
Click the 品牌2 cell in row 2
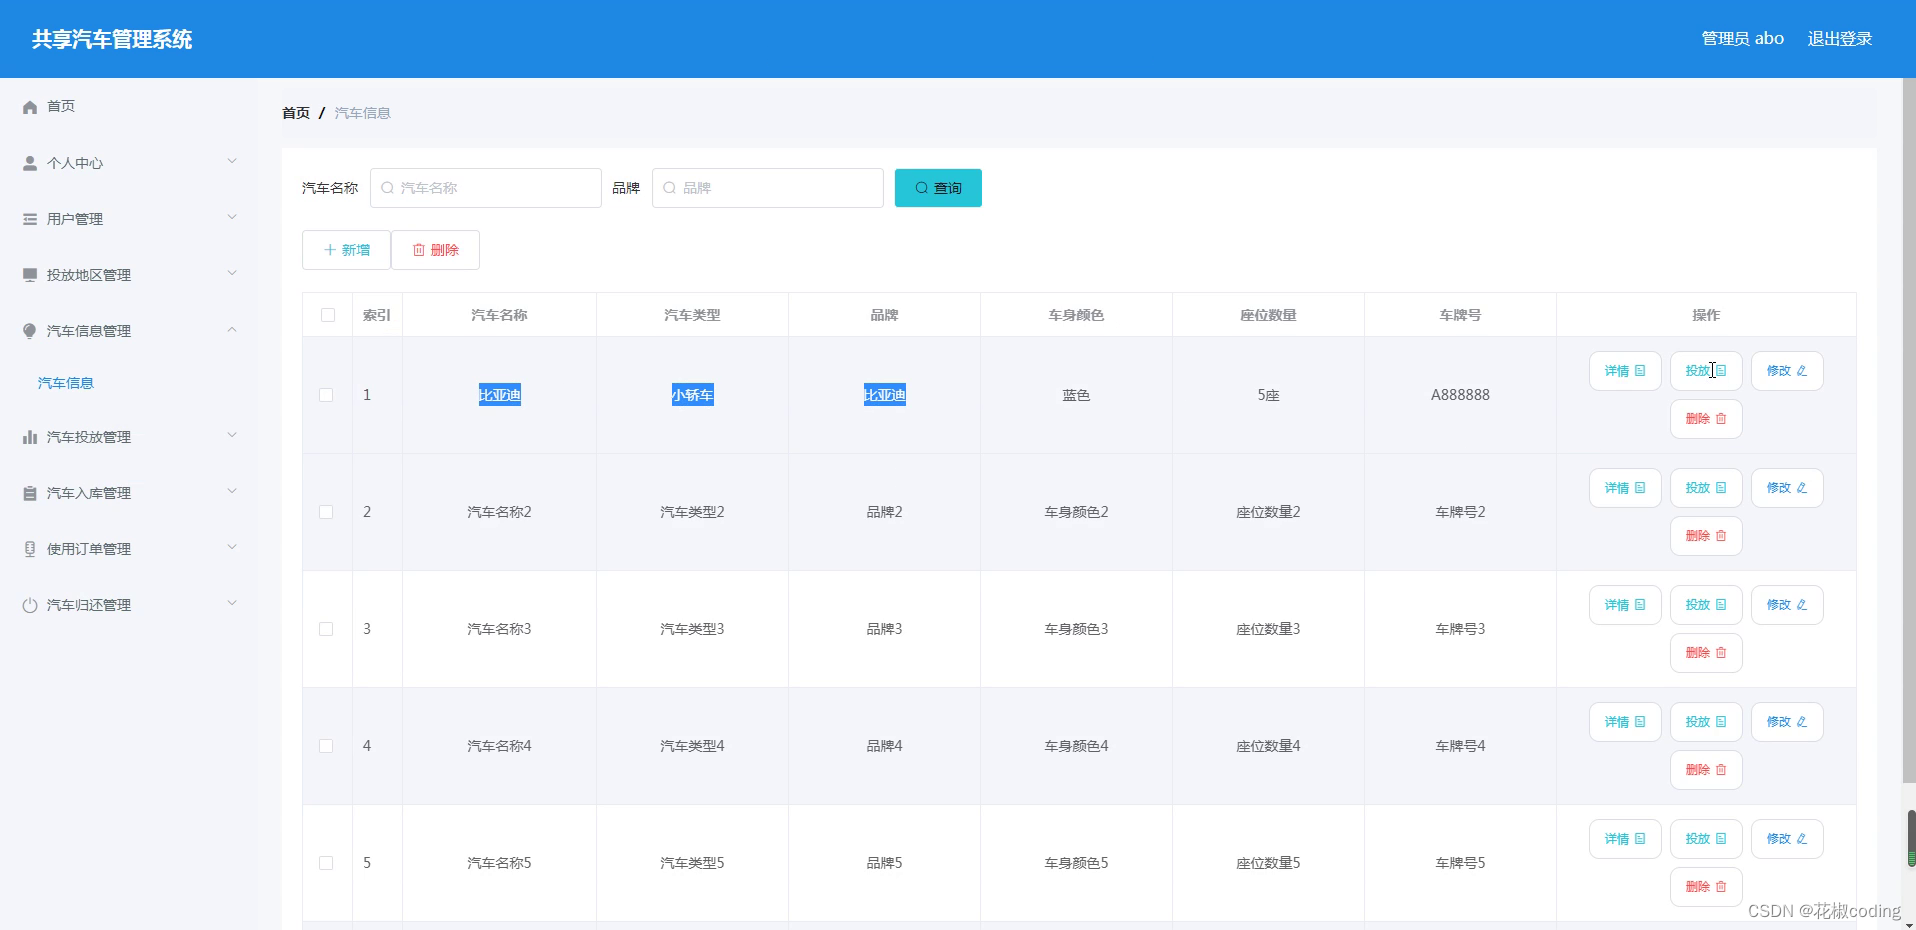coord(884,512)
